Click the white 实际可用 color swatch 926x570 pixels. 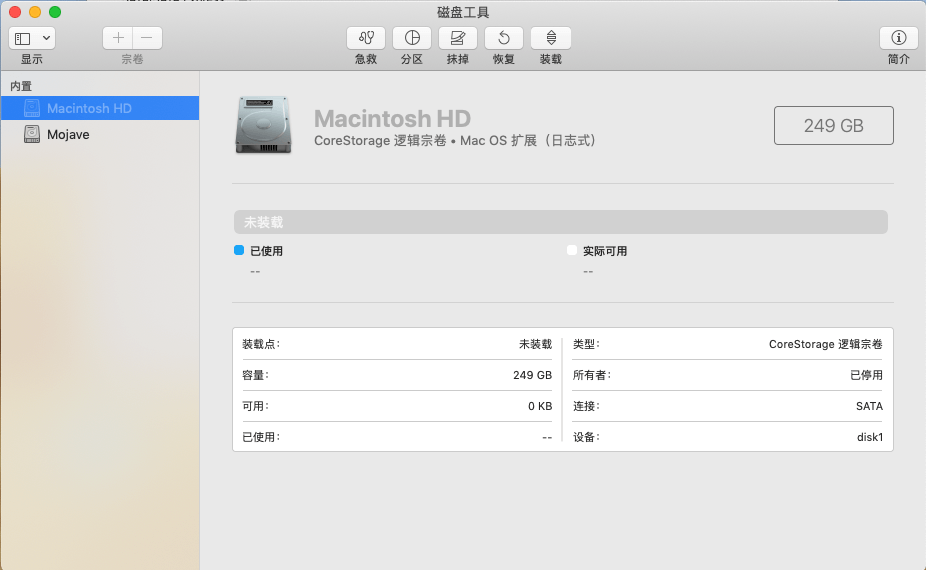coord(572,250)
